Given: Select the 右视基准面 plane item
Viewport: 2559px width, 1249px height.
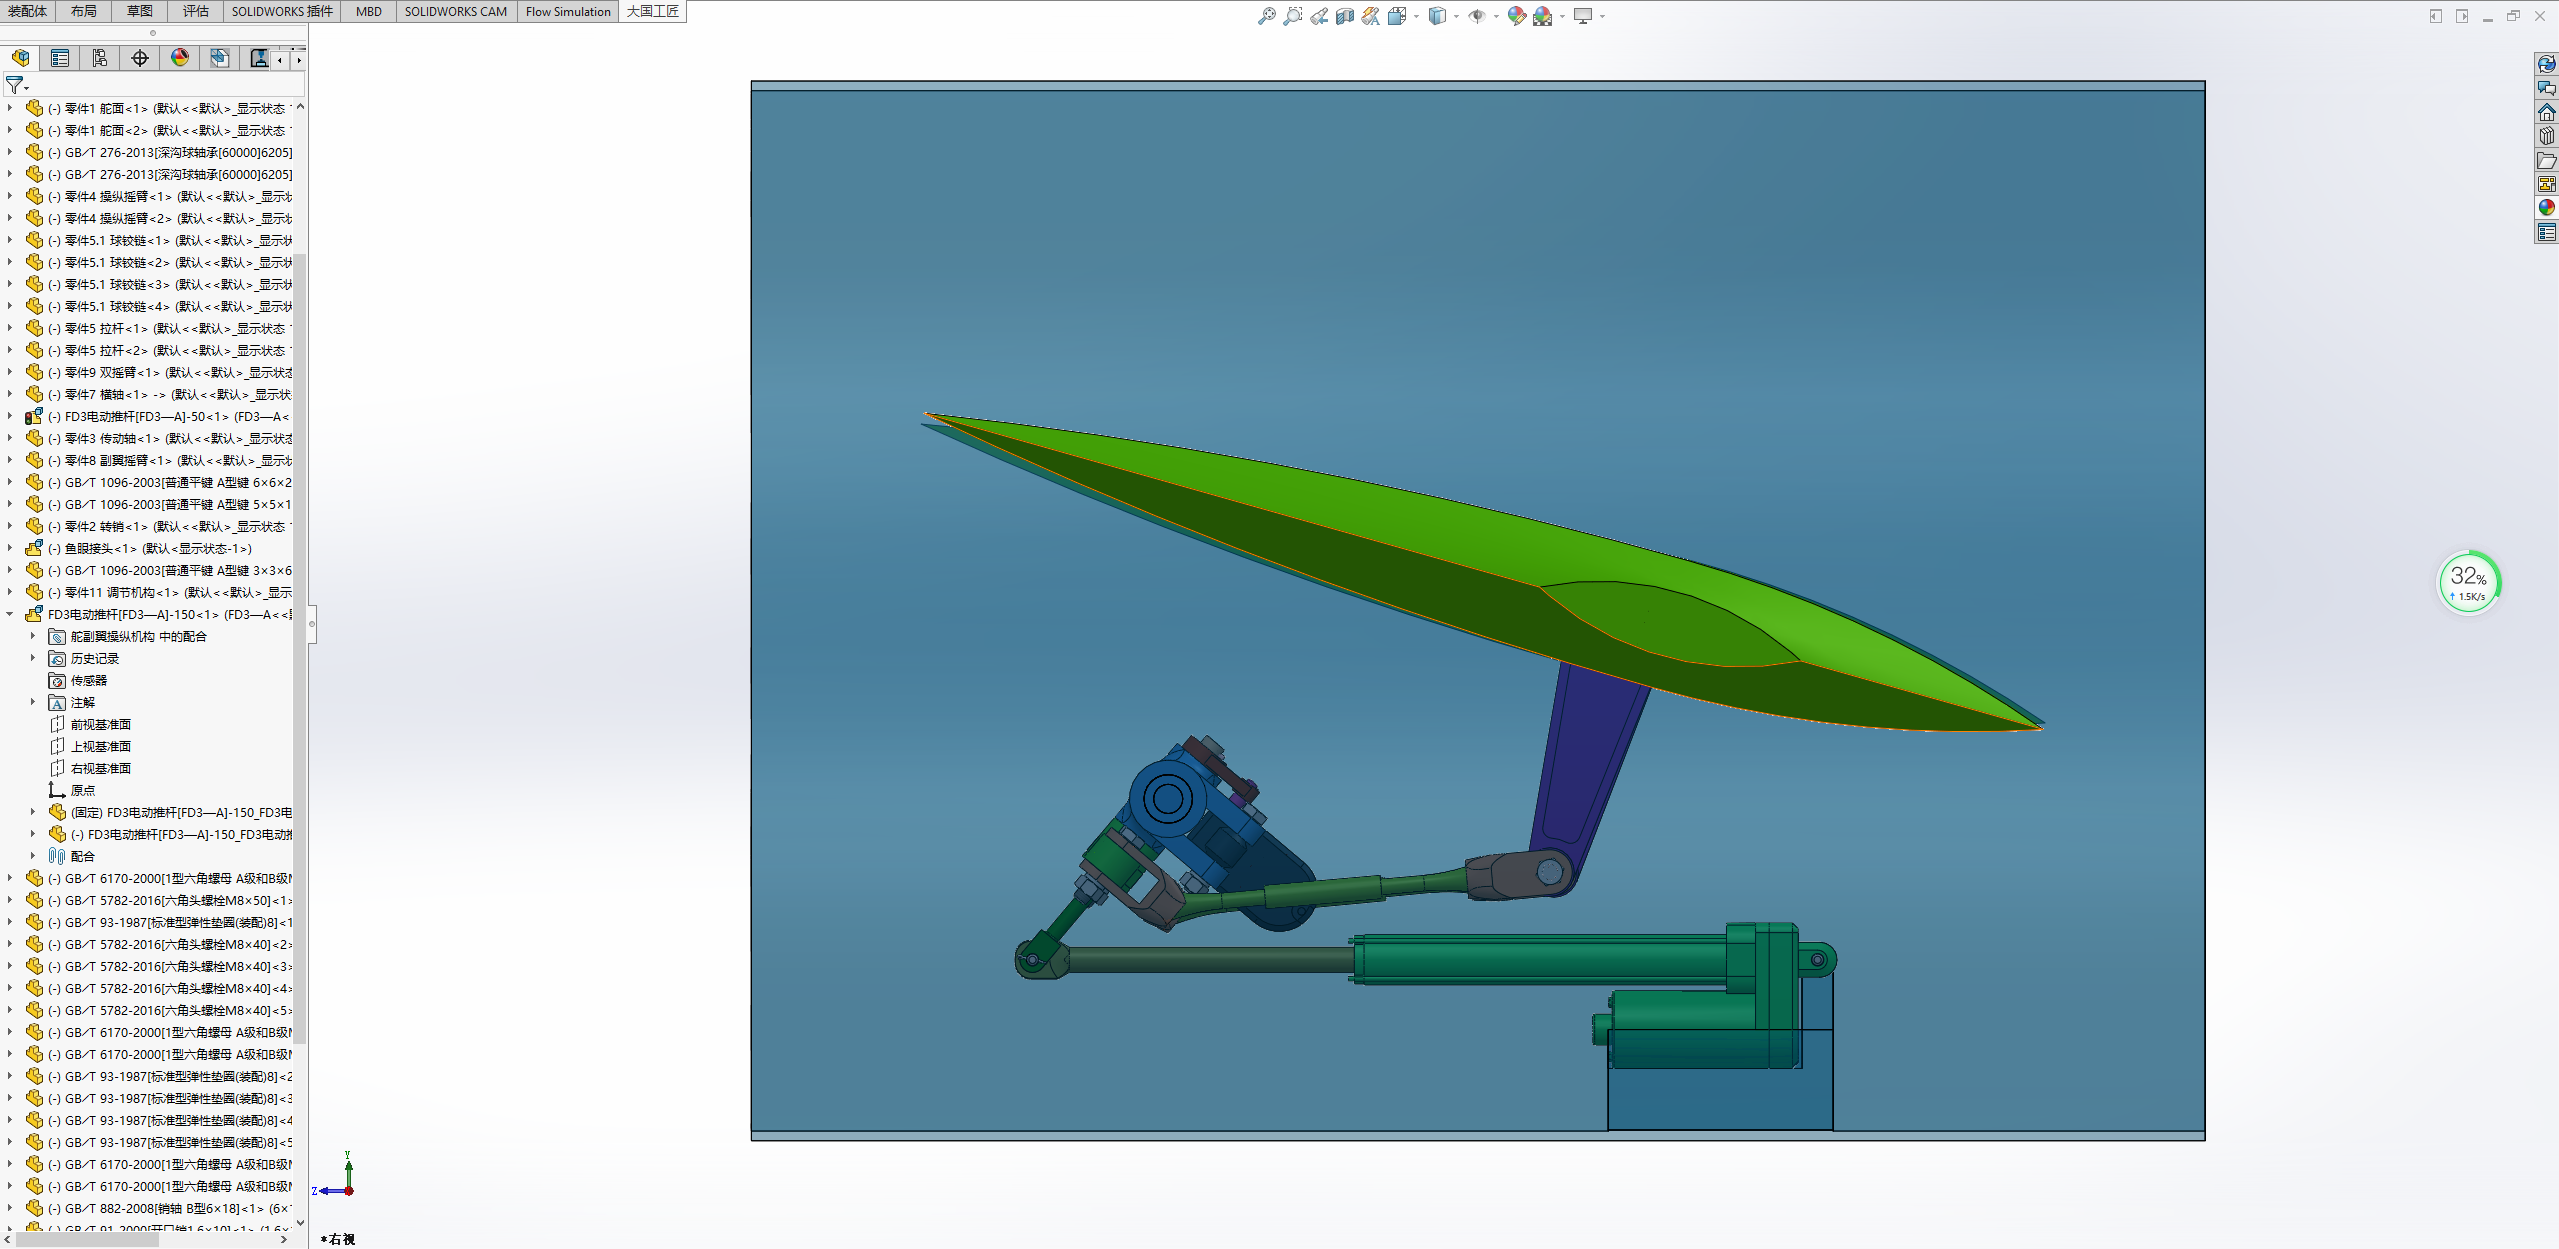Looking at the screenshot, I should click(100, 768).
